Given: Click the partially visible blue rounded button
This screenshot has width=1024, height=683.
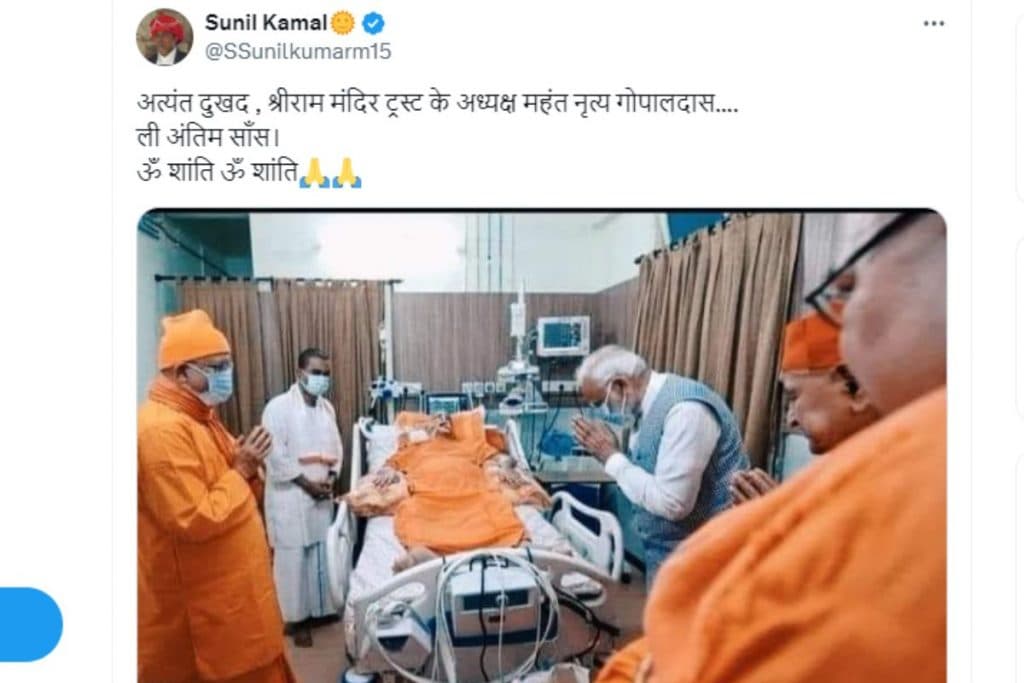Looking at the screenshot, I should pos(31,624).
